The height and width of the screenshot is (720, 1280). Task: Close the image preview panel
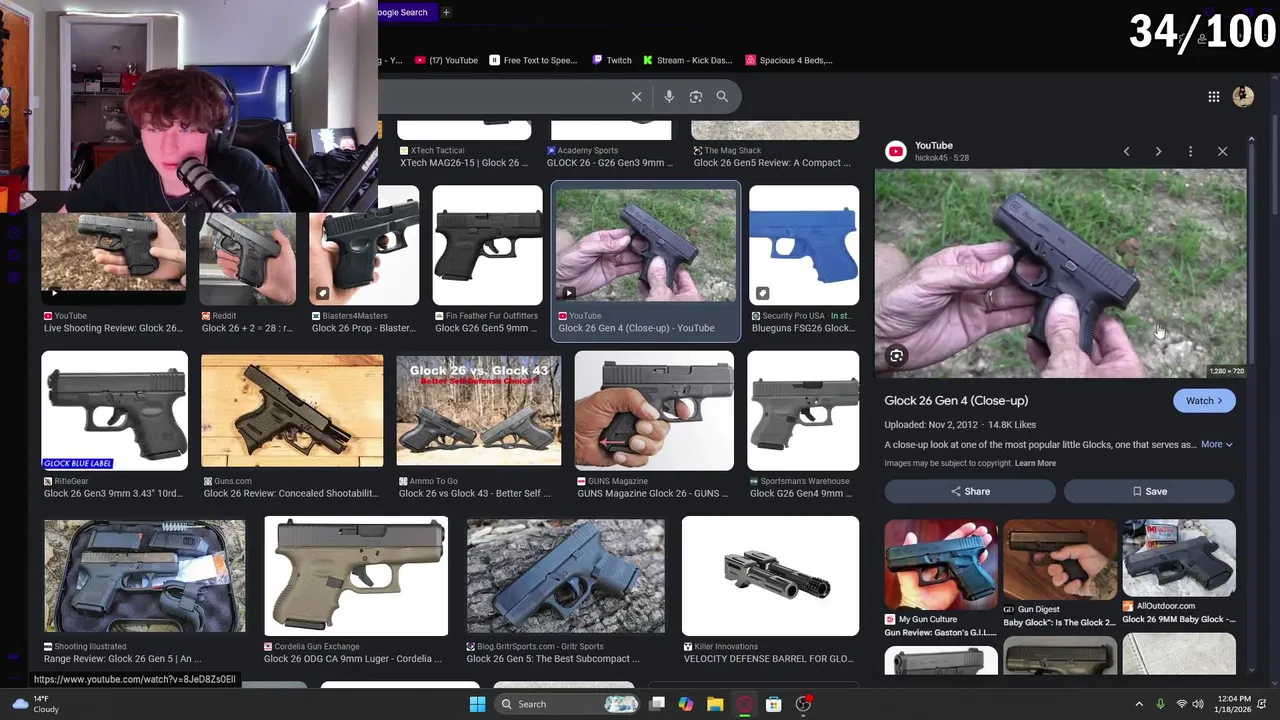(x=1222, y=151)
